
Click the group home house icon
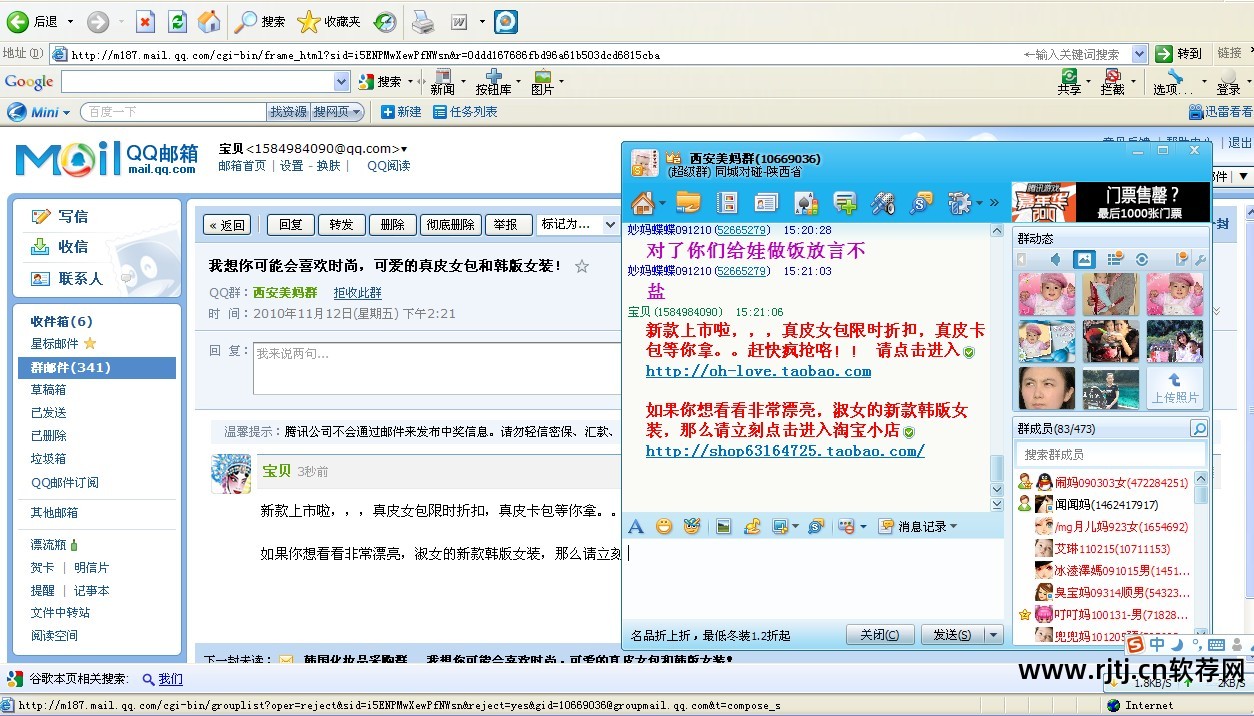tap(643, 203)
